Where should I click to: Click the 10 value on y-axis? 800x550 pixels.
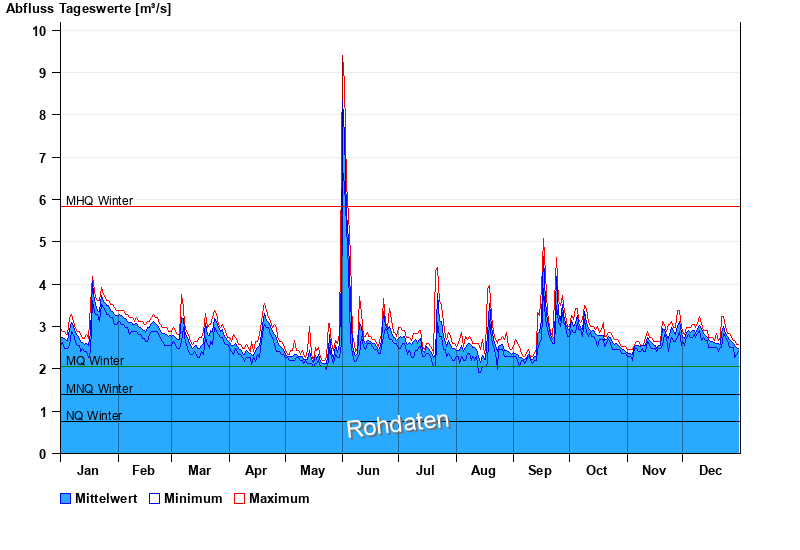pos(39,30)
